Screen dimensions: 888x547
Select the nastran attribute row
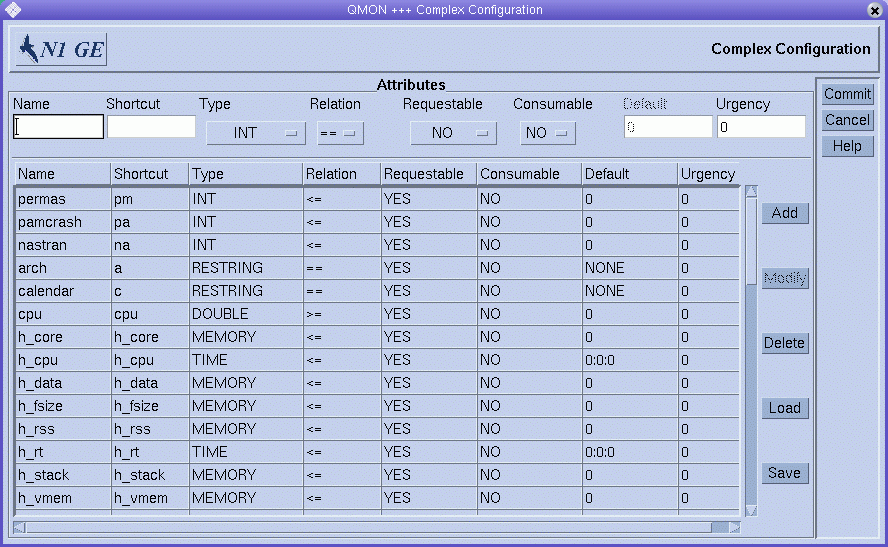[x=377, y=245]
